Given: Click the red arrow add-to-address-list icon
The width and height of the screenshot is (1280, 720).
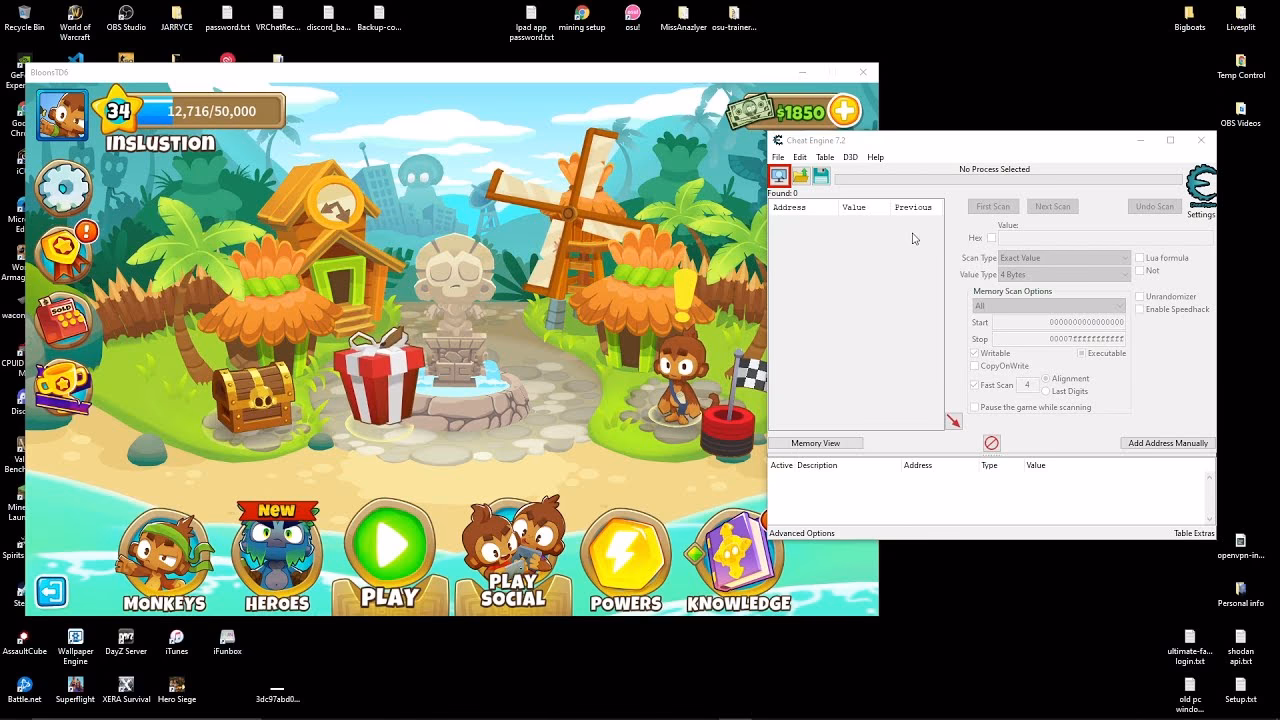Looking at the screenshot, I should [954, 422].
